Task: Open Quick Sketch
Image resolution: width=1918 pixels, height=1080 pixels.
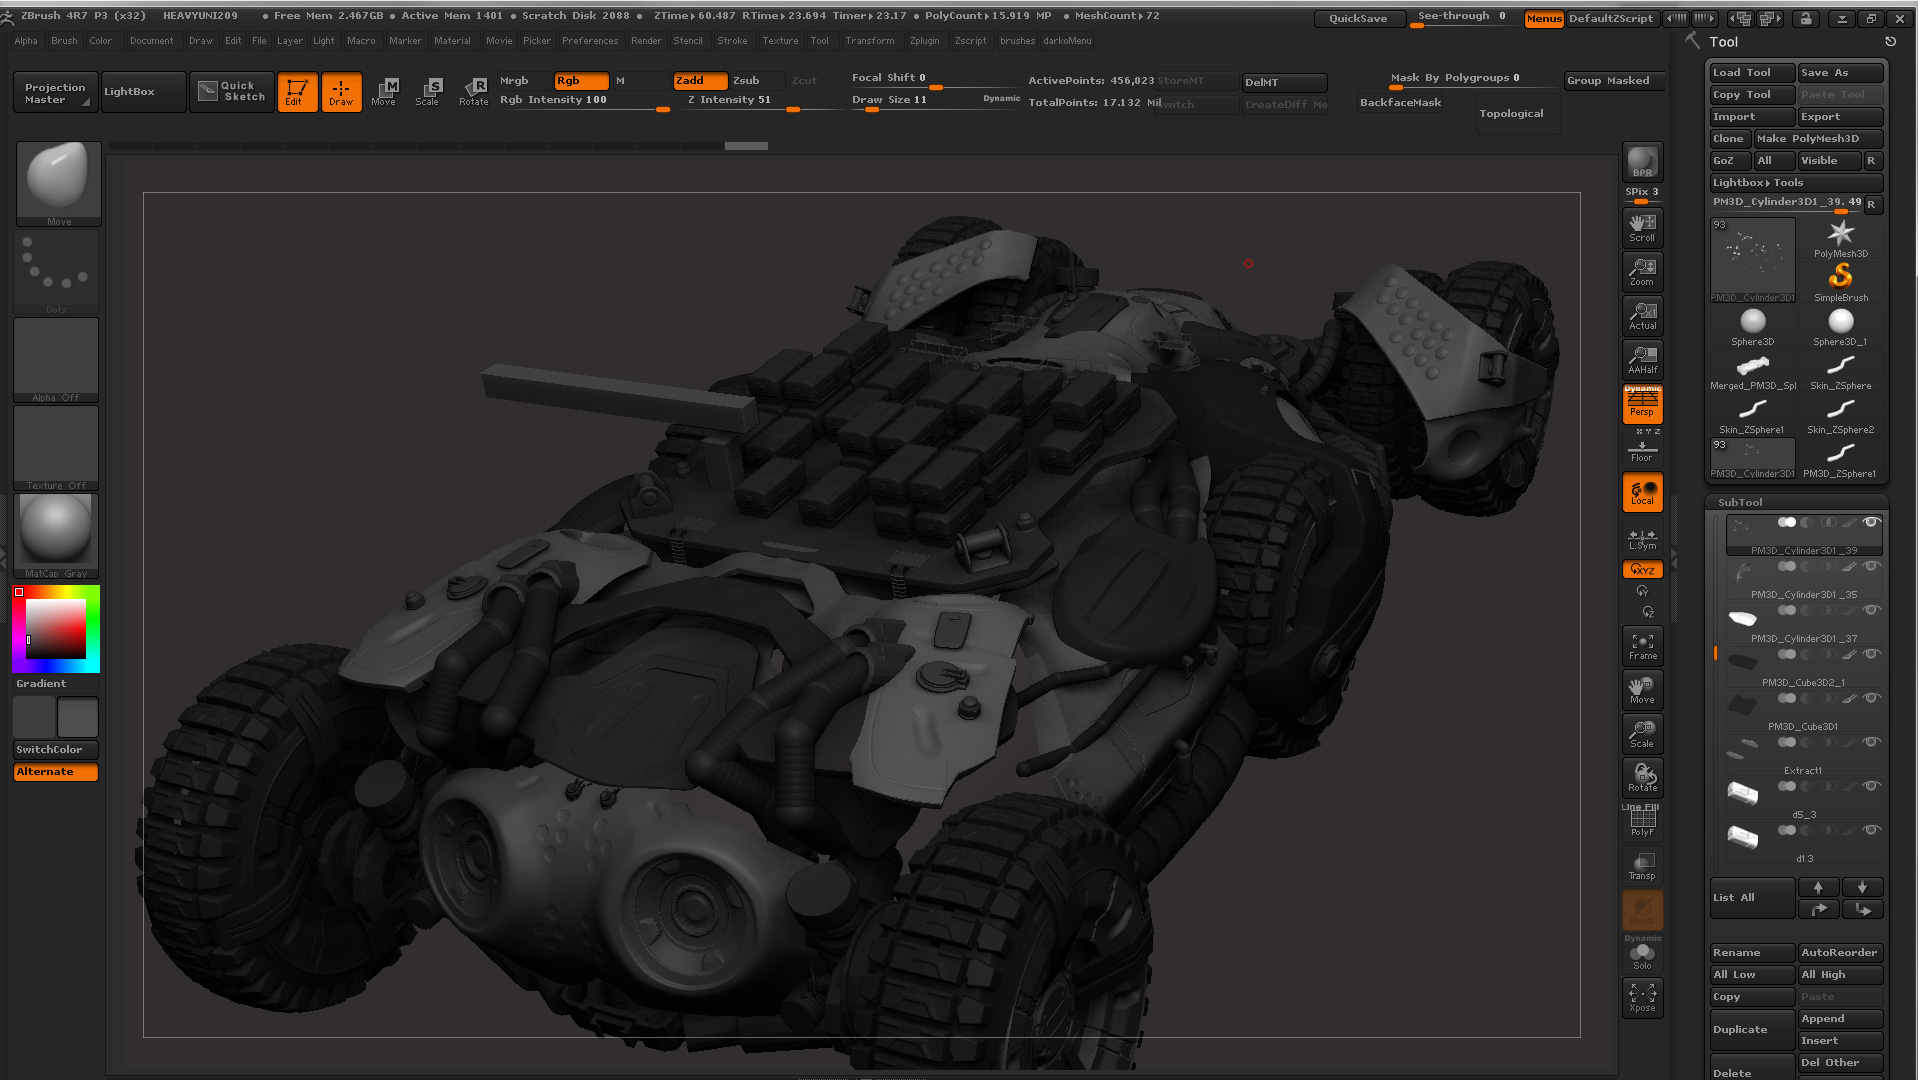Action: click(x=232, y=91)
